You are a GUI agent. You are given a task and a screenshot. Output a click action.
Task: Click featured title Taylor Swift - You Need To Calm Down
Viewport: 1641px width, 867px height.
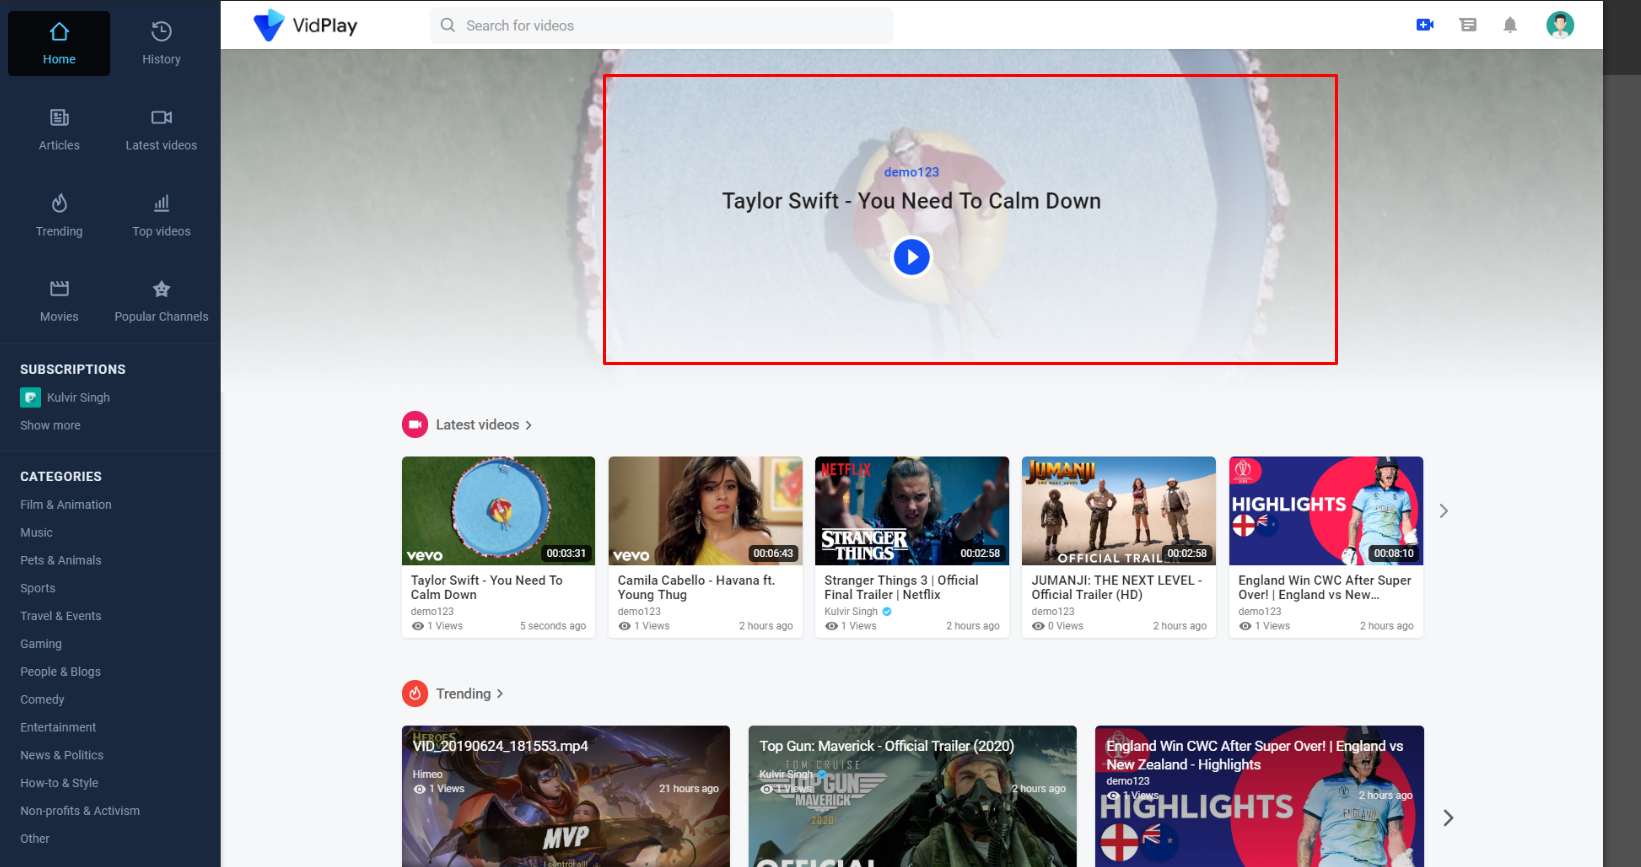pyautogui.click(x=911, y=201)
